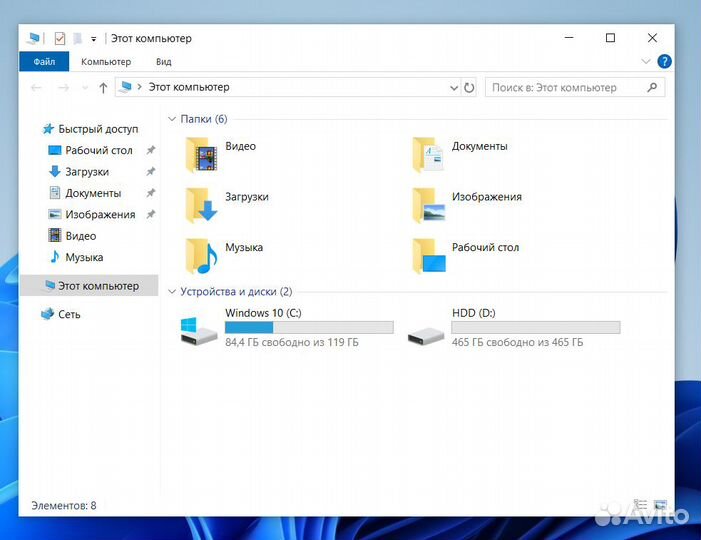Unpin Рабочий стол using its pin icon

click(x=151, y=150)
